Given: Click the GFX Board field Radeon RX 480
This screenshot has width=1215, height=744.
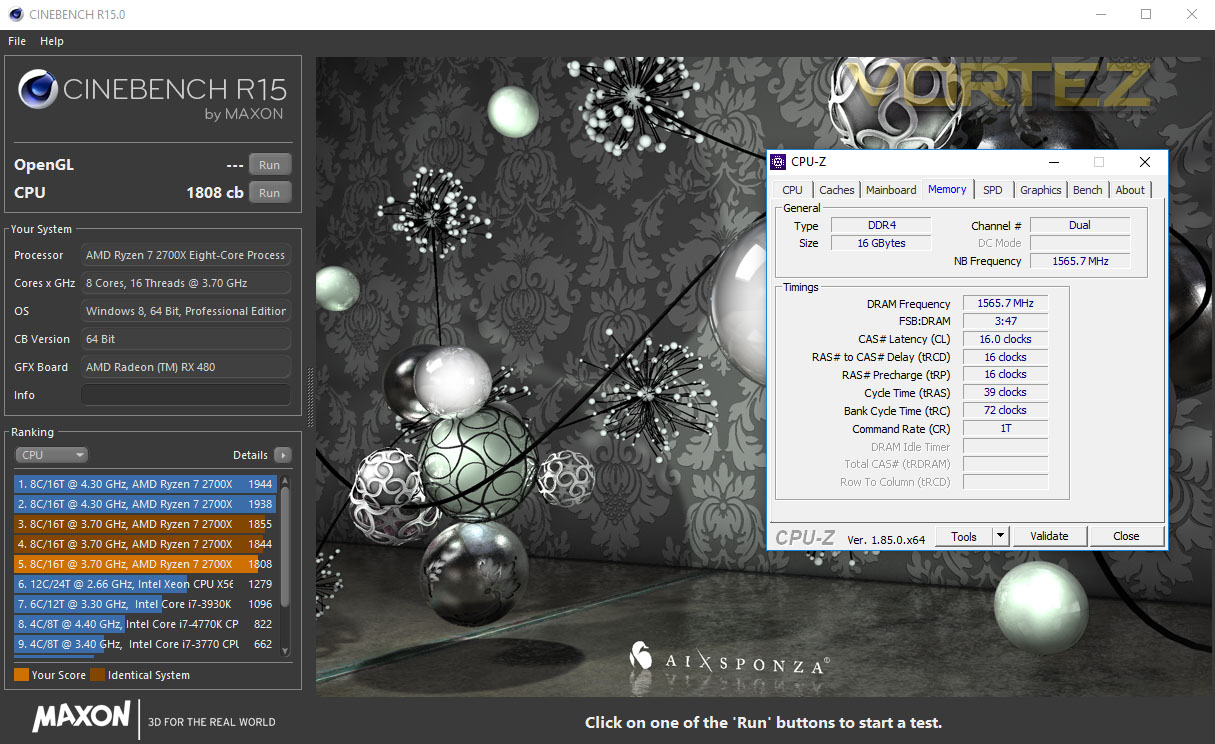Looking at the screenshot, I should tap(186, 367).
